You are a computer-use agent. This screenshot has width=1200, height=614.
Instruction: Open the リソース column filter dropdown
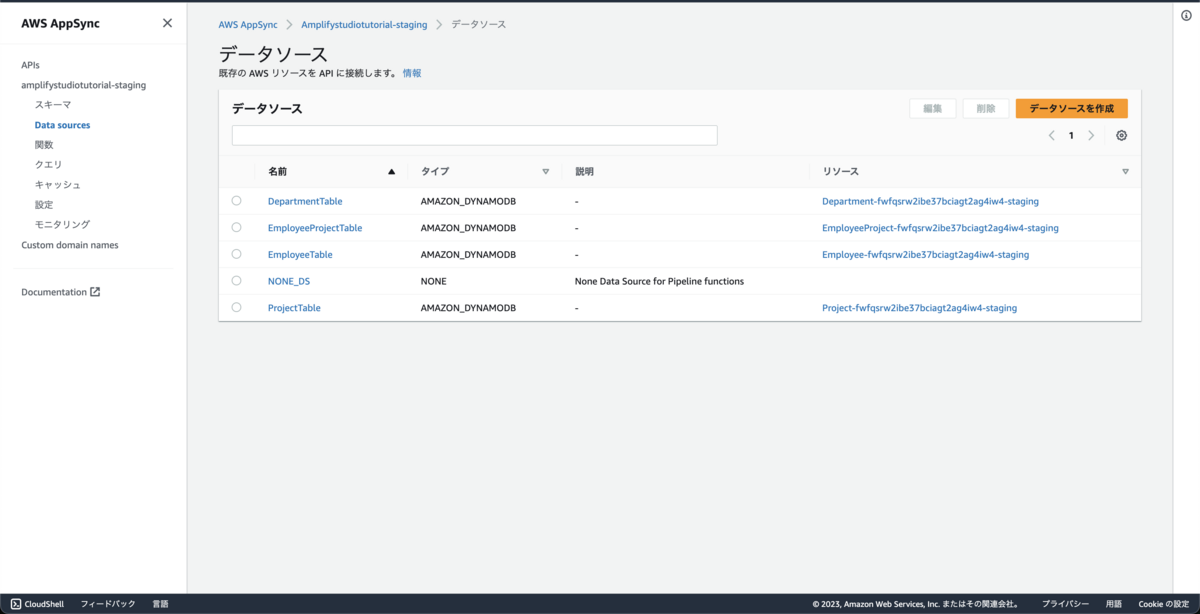(1125, 172)
